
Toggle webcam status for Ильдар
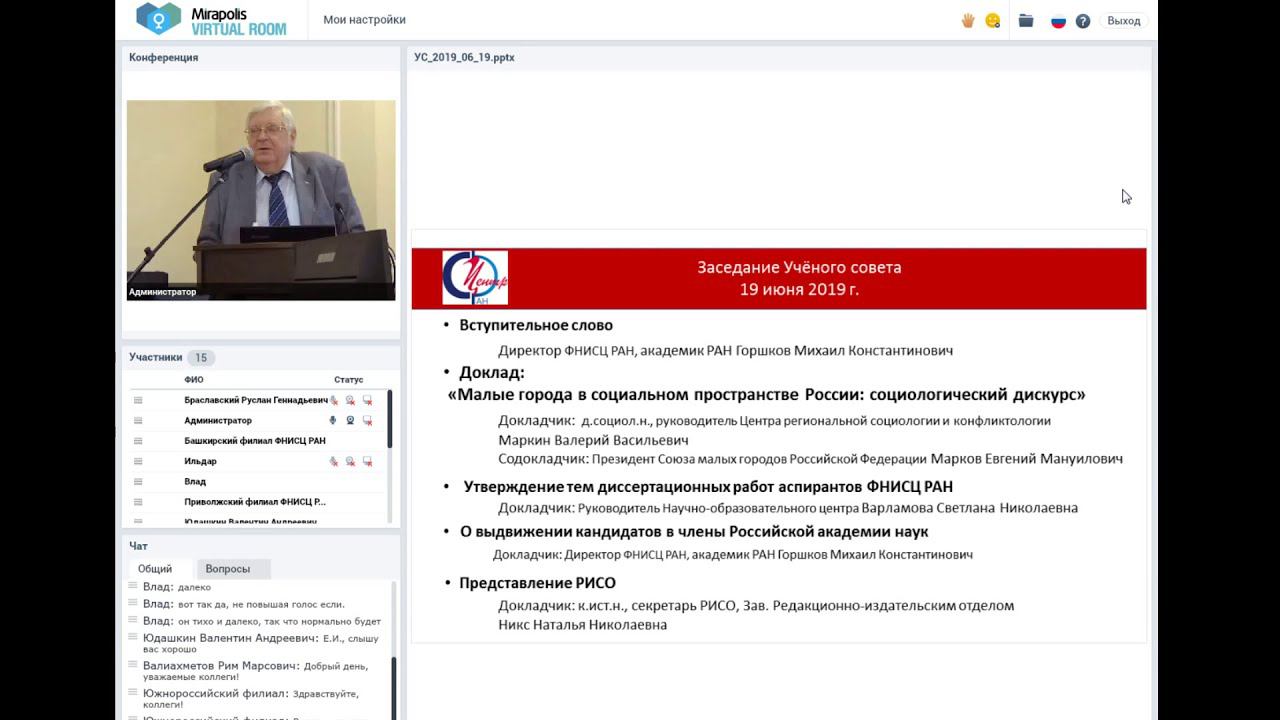click(x=350, y=461)
